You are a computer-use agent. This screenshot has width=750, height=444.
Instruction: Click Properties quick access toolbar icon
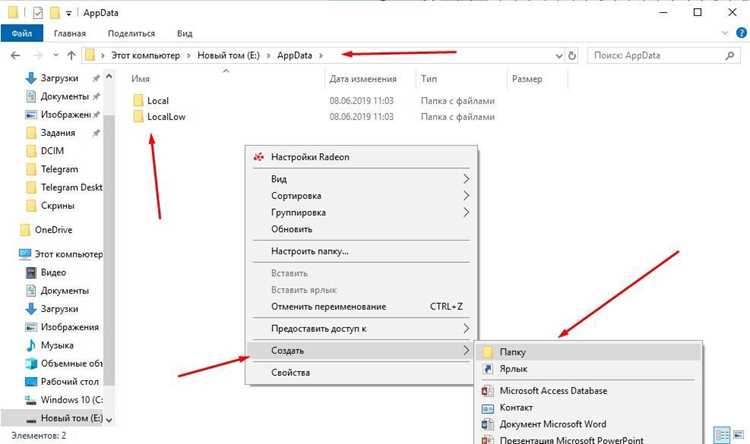[x=38, y=13]
